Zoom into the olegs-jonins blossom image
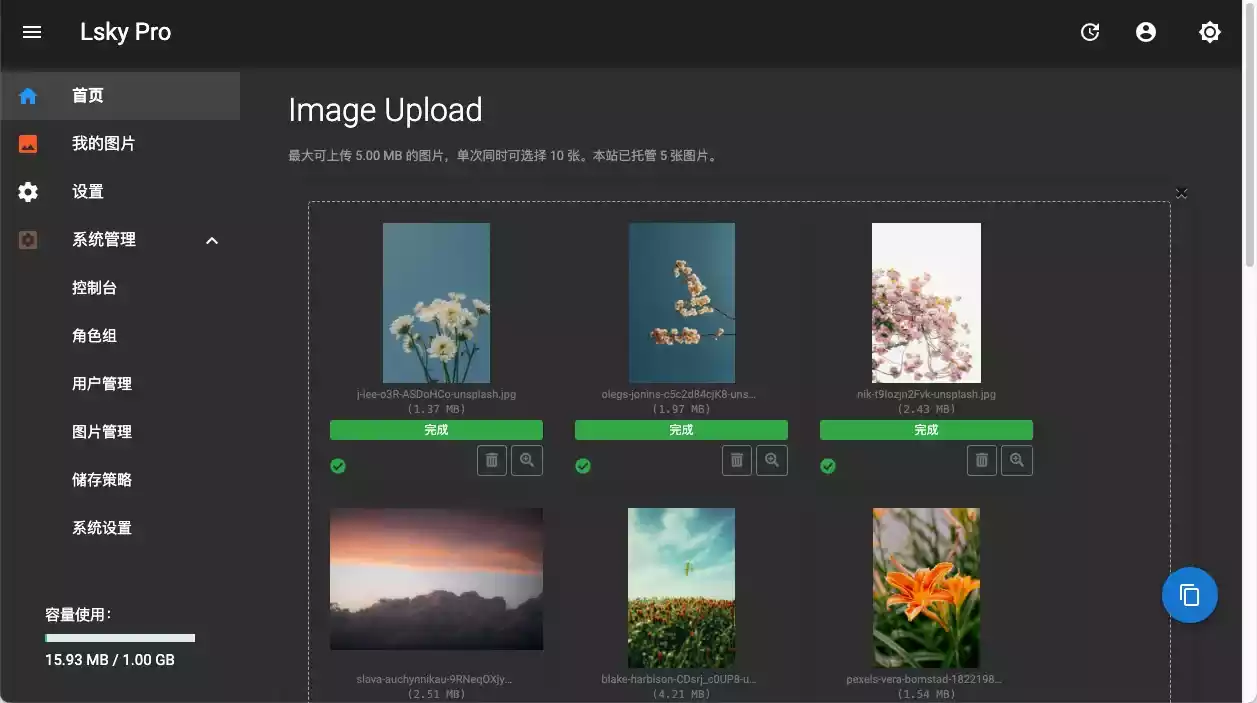Image resolution: width=1257 pixels, height=703 pixels. click(x=771, y=460)
